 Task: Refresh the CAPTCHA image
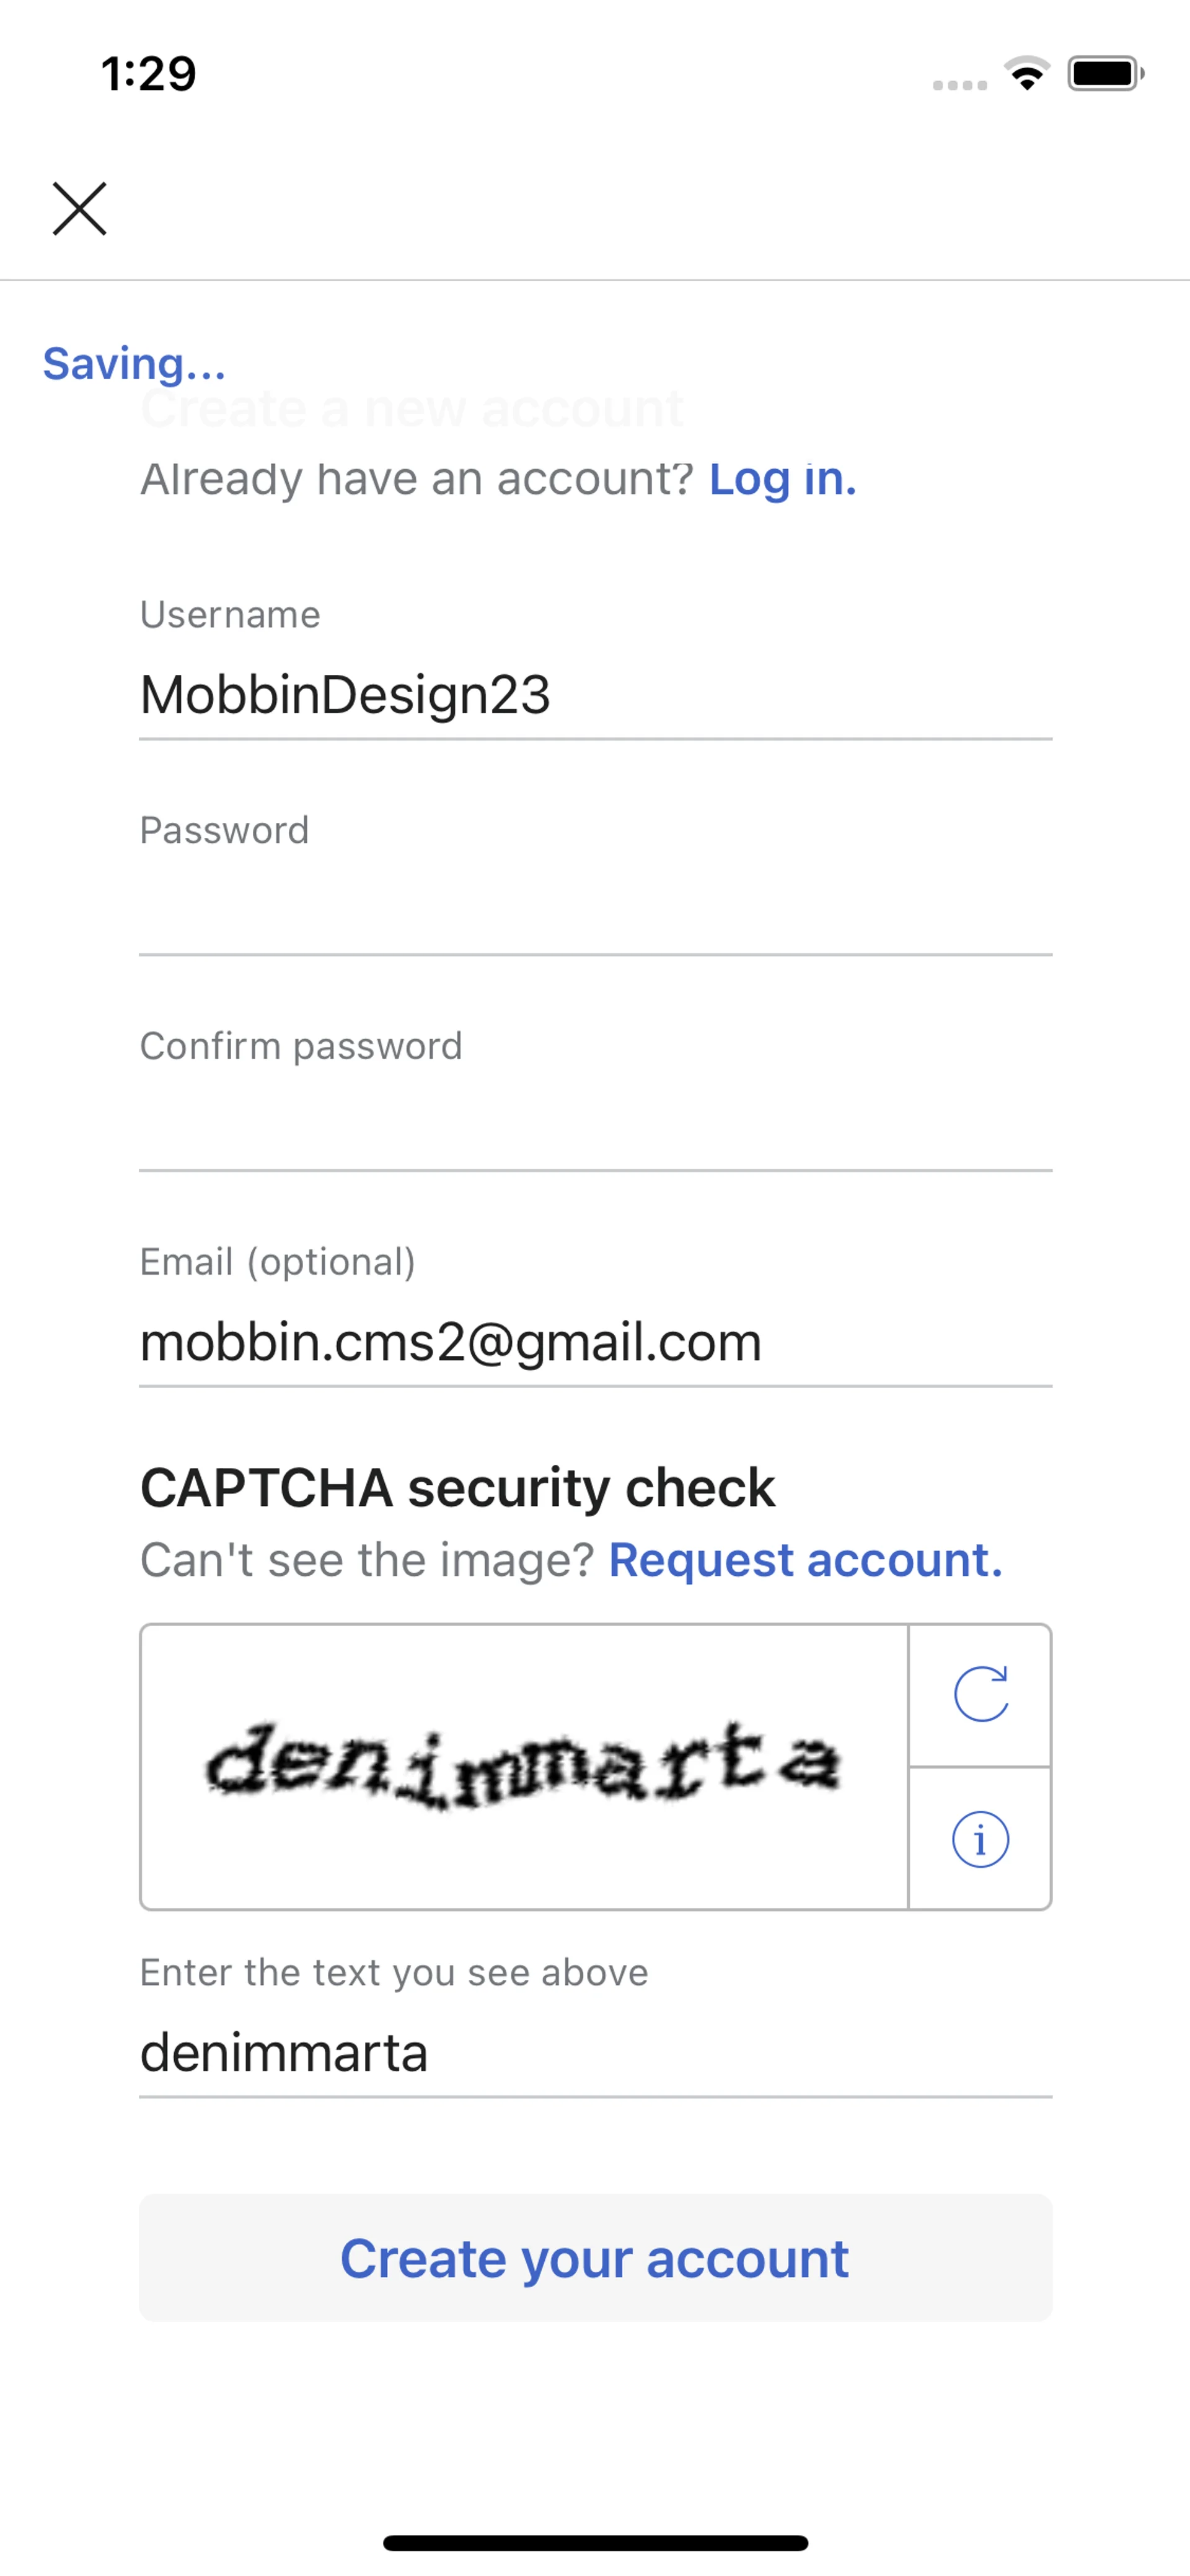click(x=980, y=1694)
